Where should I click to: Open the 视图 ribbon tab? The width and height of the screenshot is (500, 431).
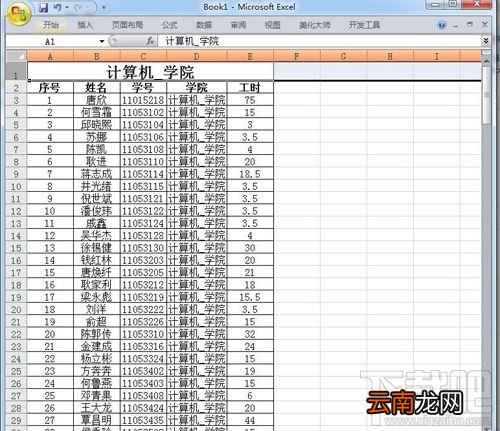[272, 25]
